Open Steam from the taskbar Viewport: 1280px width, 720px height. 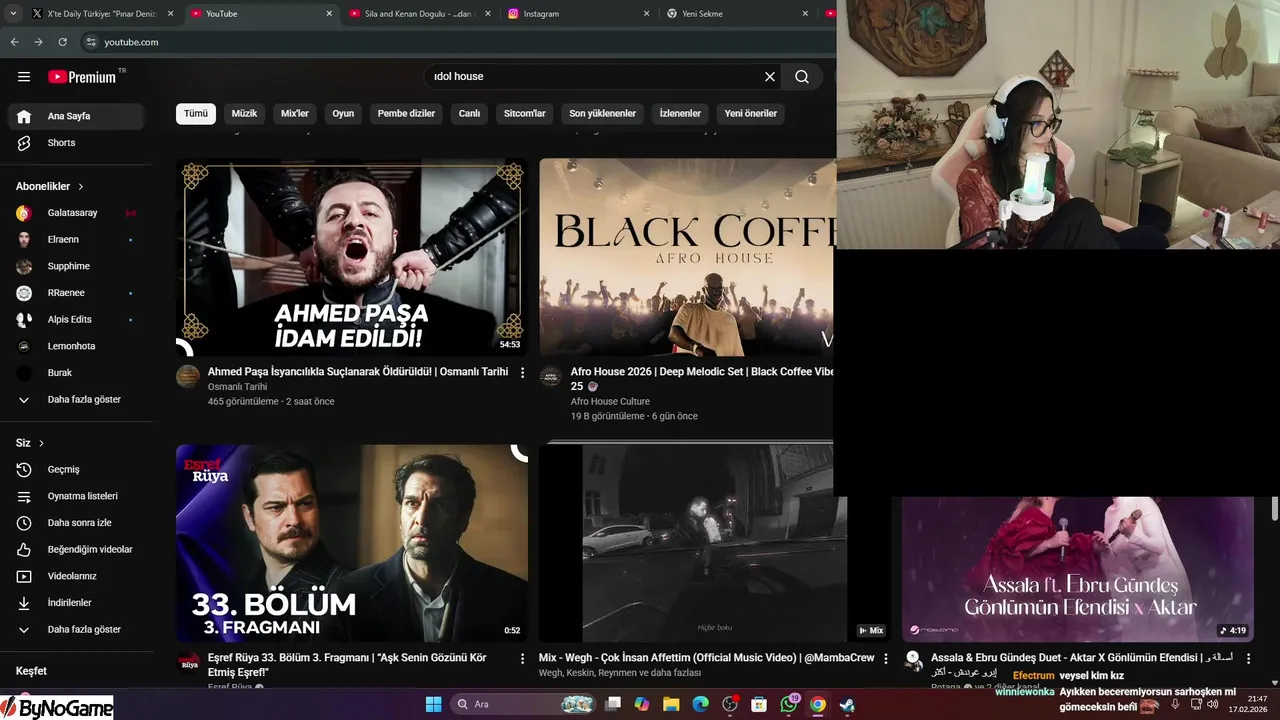click(x=847, y=705)
